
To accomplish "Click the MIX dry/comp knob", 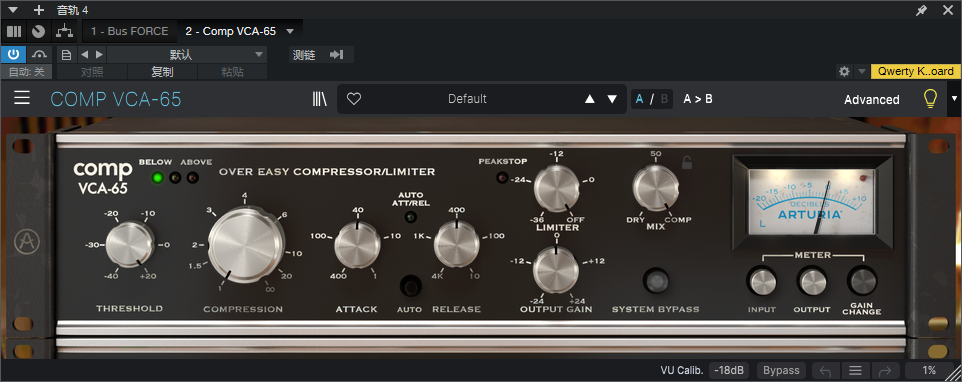I will [656, 189].
